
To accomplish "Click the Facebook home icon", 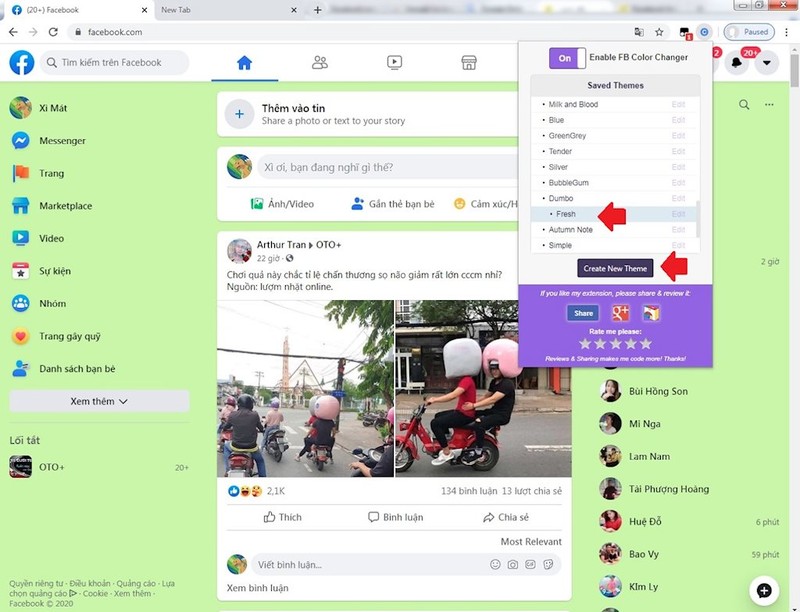I will 20,62.
